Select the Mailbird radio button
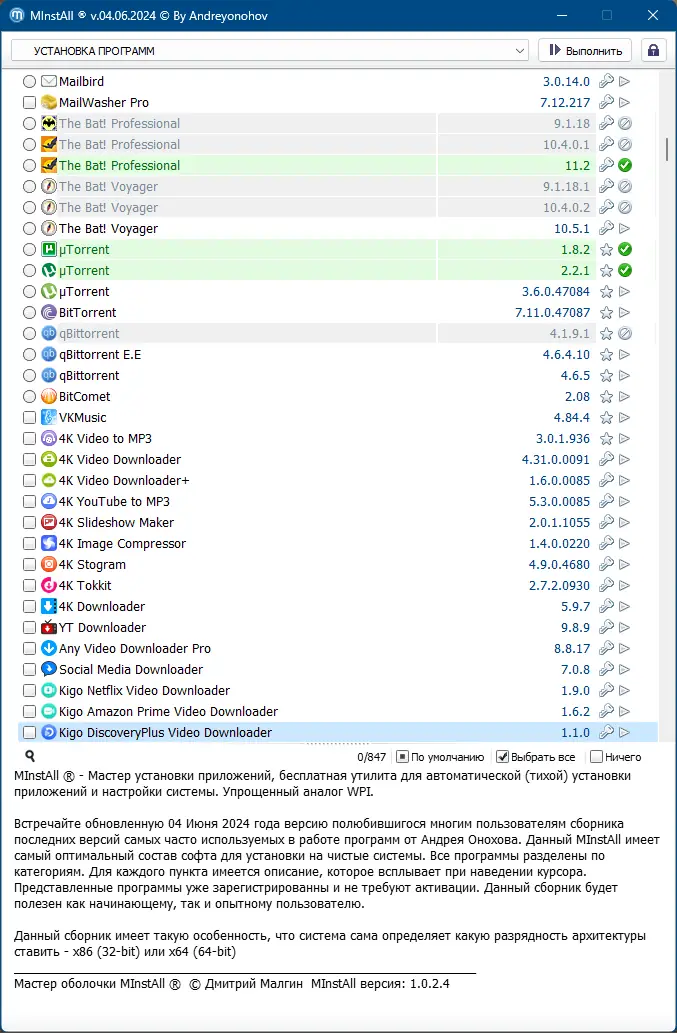The image size is (677, 1033). click(29, 82)
